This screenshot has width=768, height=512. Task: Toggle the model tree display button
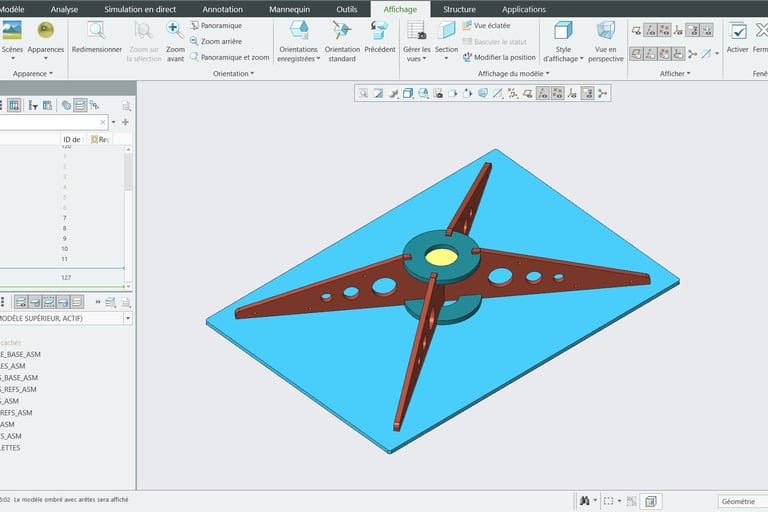coord(14,105)
